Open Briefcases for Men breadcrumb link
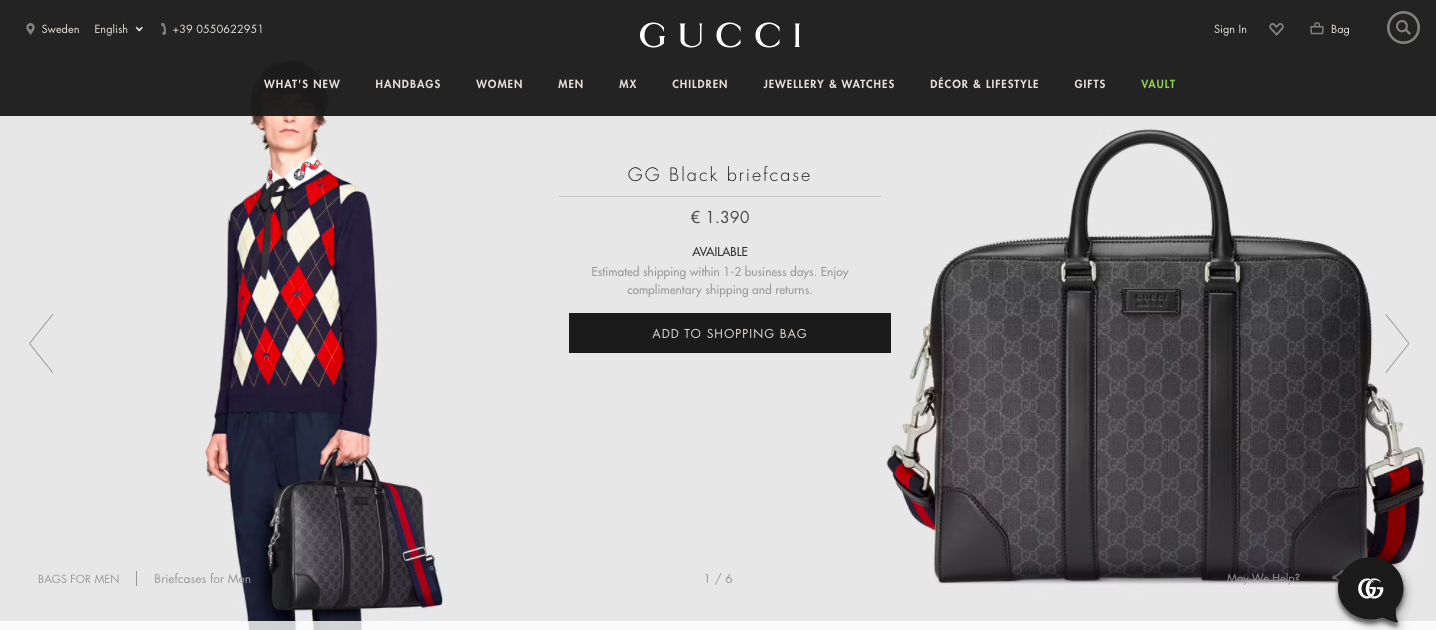1436x630 pixels. click(x=202, y=578)
